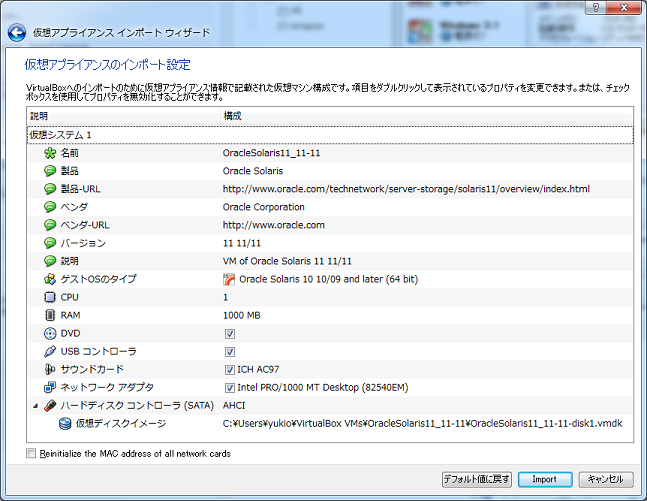Collapse the ハードディスク コントローラ (SATA) tree node
Viewport: 647px width, 501px height.
coord(37,405)
